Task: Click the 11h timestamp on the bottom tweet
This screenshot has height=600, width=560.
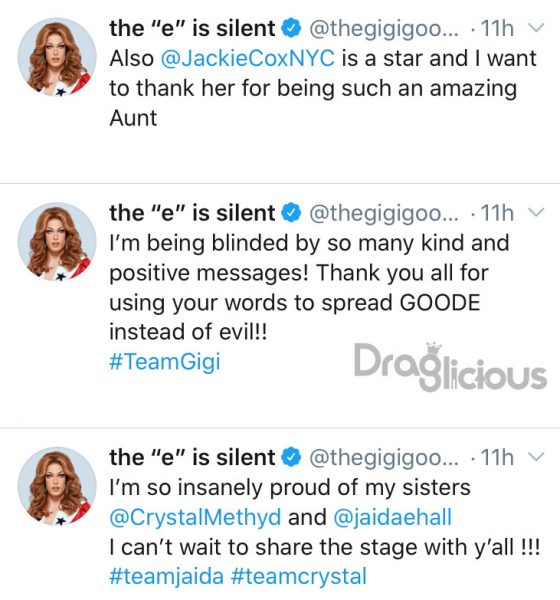Action: point(497,457)
